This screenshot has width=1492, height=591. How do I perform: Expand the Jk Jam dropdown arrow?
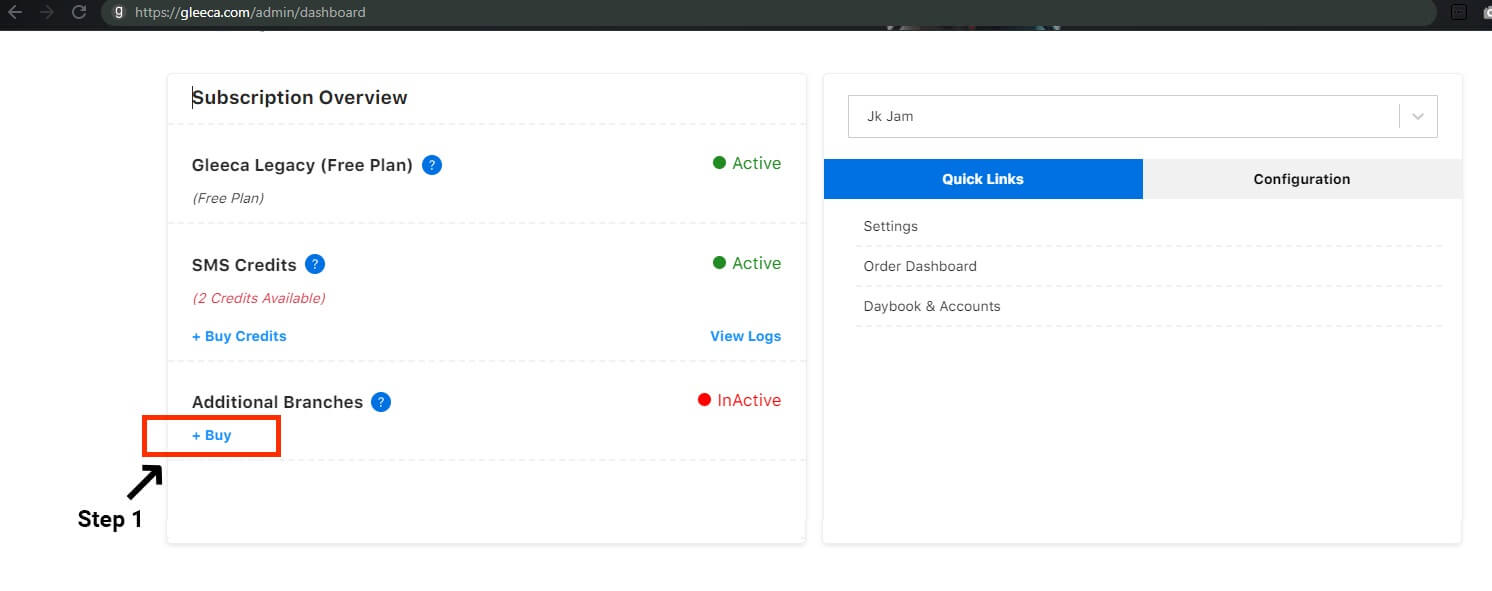pos(1418,117)
